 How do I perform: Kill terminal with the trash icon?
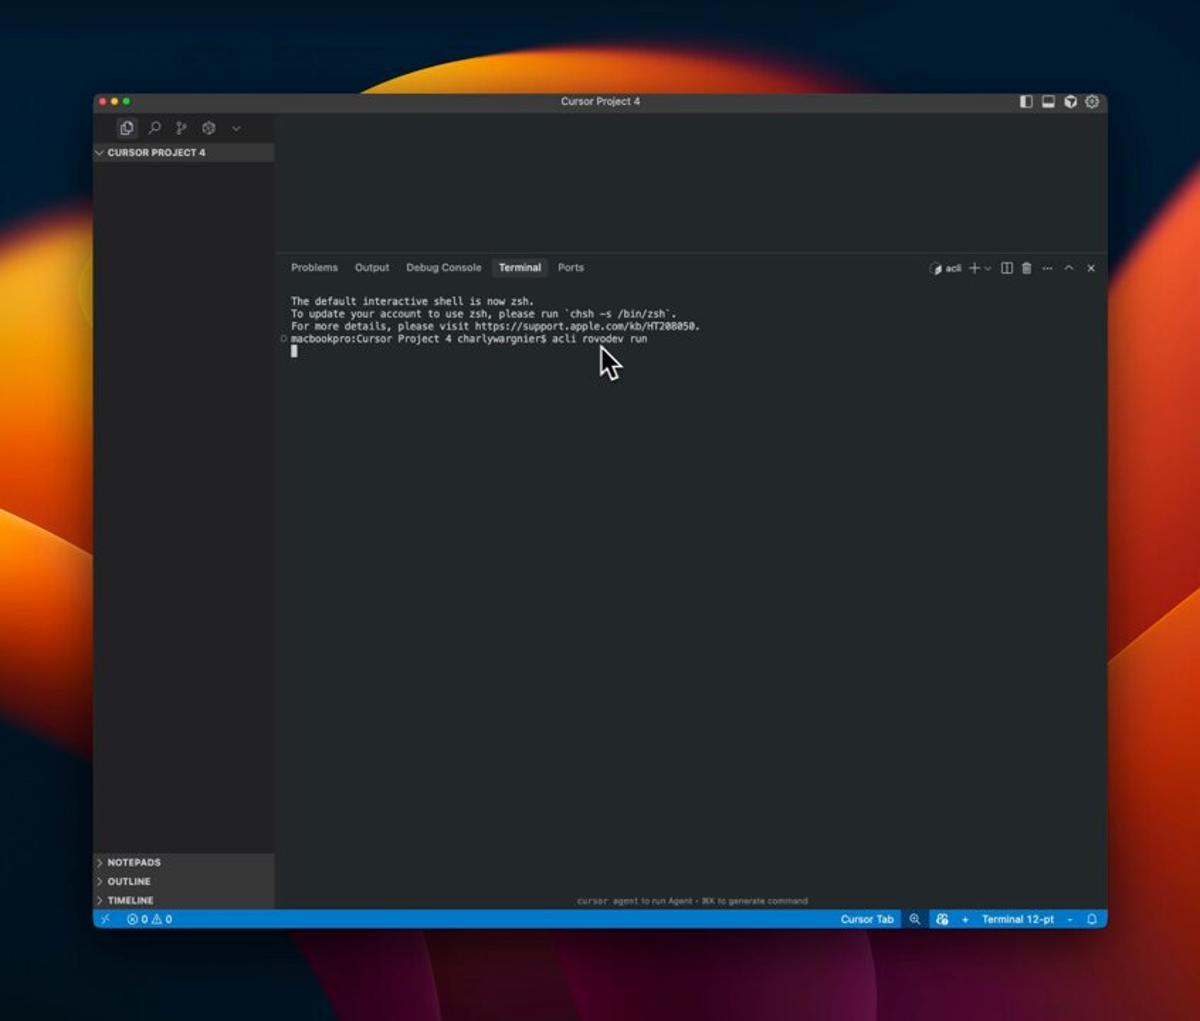[1026, 268]
